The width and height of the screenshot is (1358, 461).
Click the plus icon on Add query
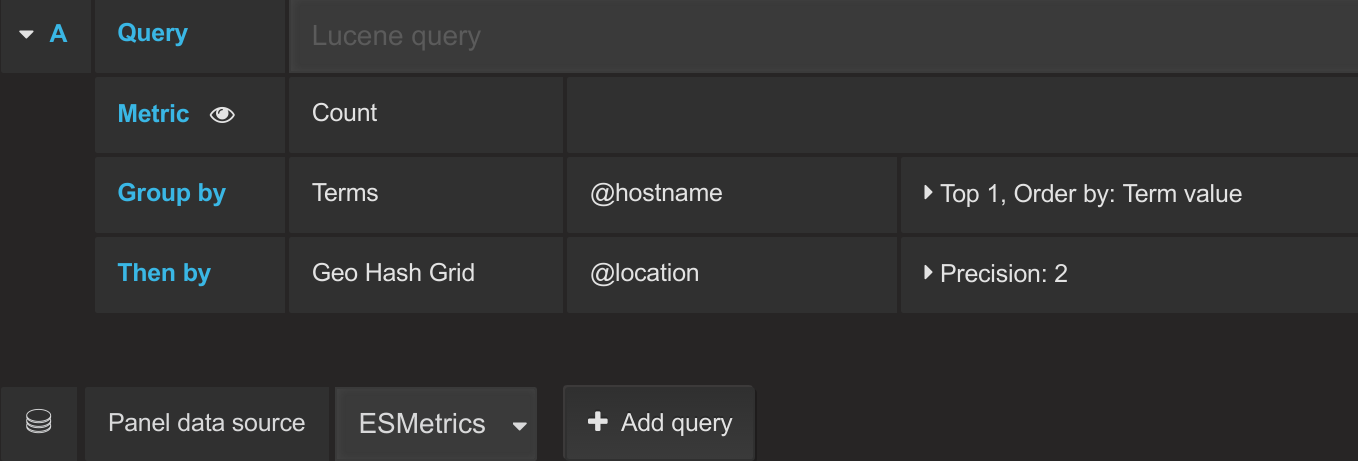tap(597, 422)
